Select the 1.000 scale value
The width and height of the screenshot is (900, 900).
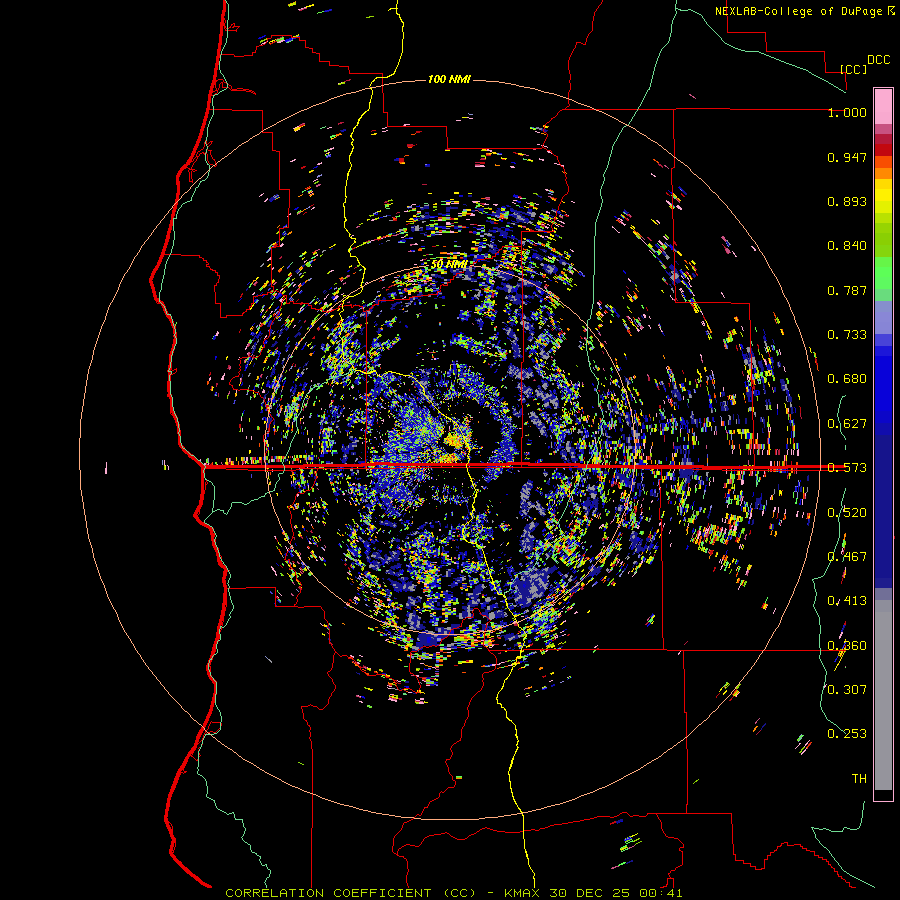coord(847,112)
